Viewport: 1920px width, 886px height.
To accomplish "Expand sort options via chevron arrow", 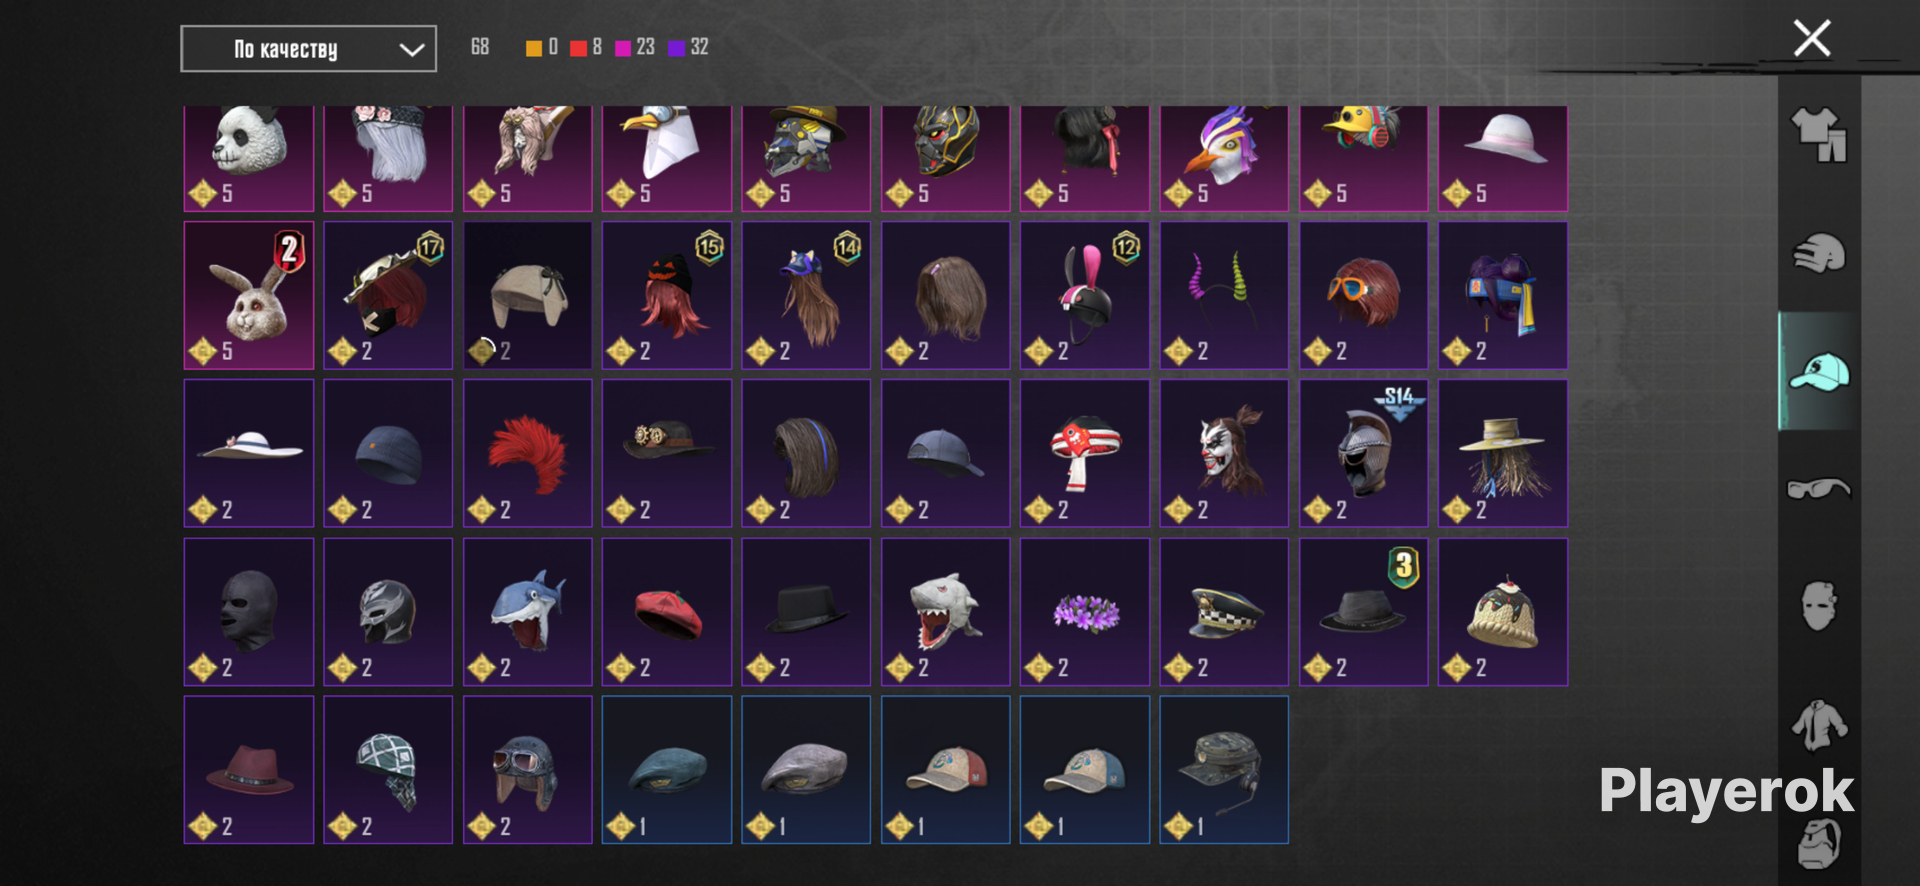I will click(x=411, y=49).
